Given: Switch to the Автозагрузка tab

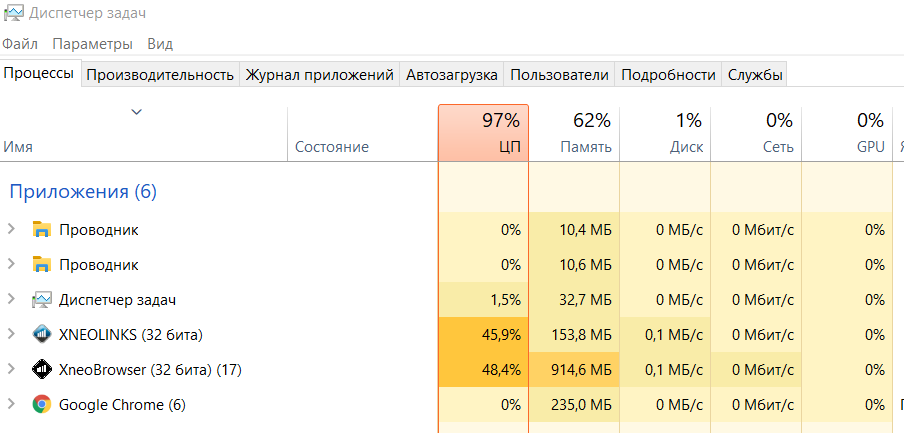Looking at the screenshot, I should click(451, 75).
